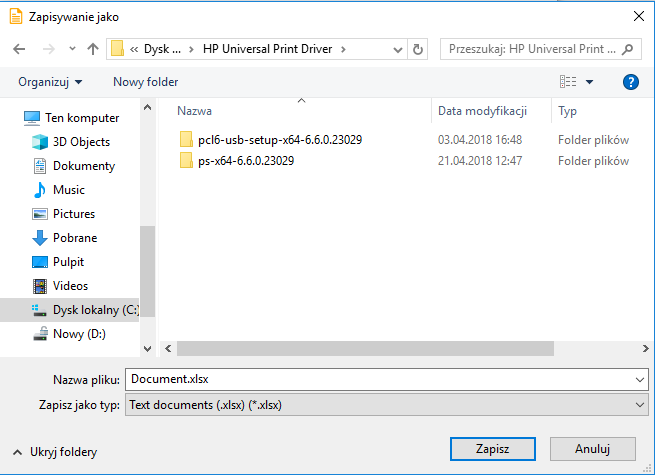Click the date 21.04.2018 12:47
The height and width of the screenshot is (475, 655).
tap(480, 161)
